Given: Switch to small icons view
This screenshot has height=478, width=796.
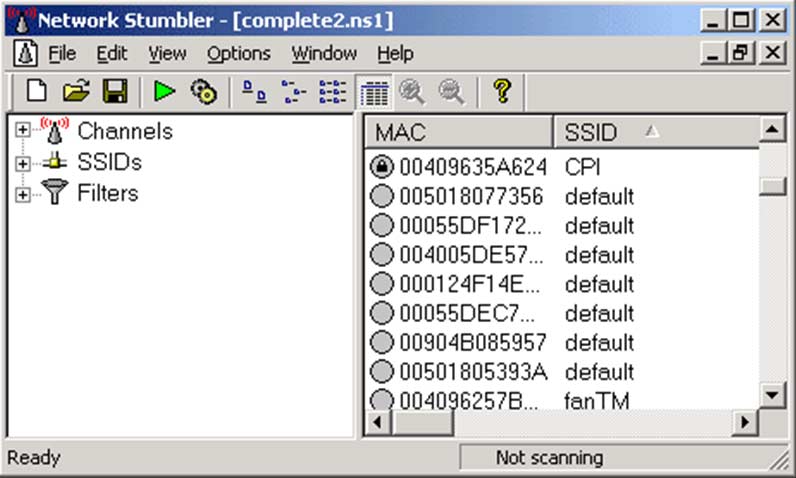Looking at the screenshot, I should 294,92.
